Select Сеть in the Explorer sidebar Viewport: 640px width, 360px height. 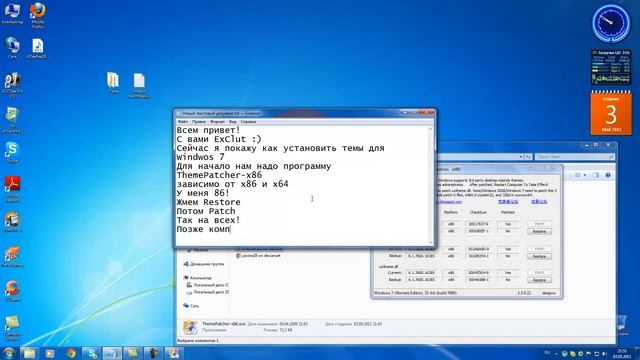tap(191, 305)
